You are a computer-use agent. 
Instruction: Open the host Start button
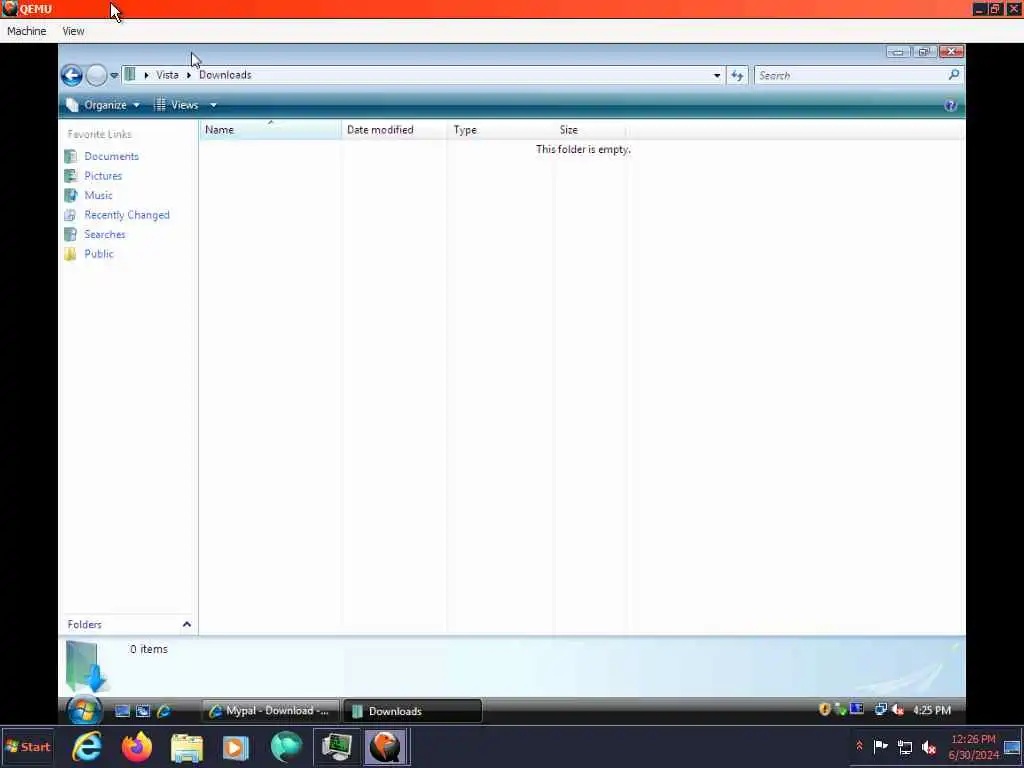(27, 747)
